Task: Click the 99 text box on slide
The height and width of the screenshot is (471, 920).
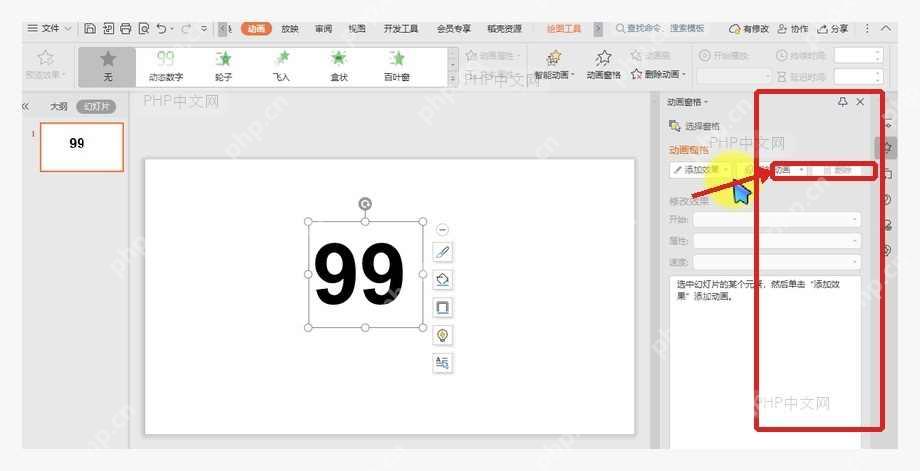Action: pos(365,275)
